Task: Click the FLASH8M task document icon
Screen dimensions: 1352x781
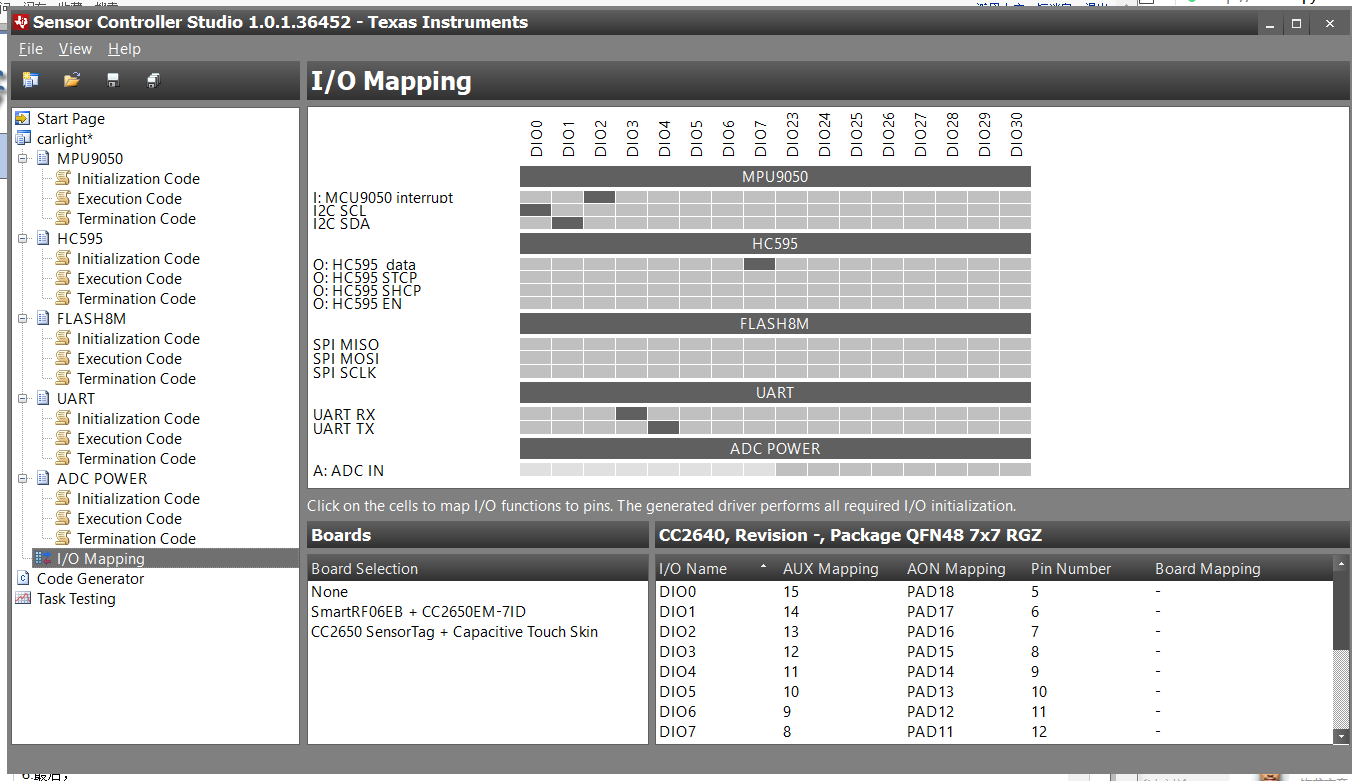Action: click(x=43, y=318)
